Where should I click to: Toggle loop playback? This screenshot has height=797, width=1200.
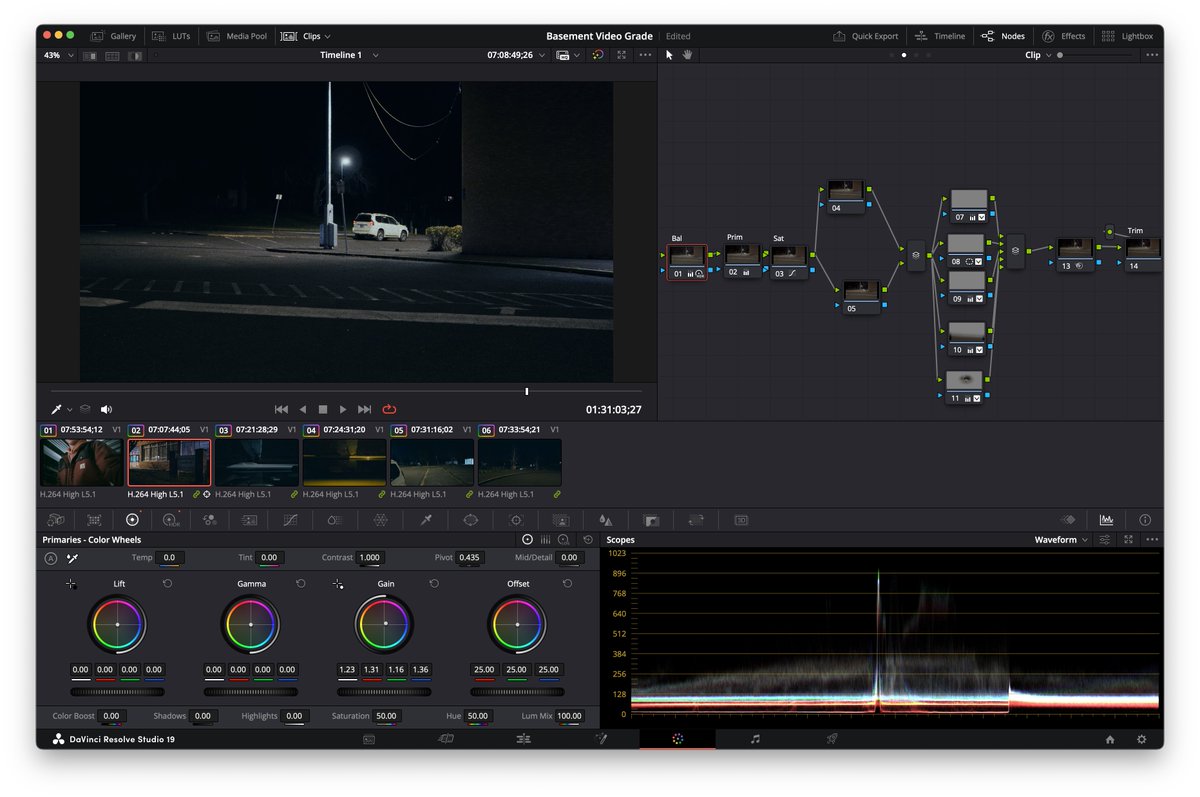click(x=389, y=409)
